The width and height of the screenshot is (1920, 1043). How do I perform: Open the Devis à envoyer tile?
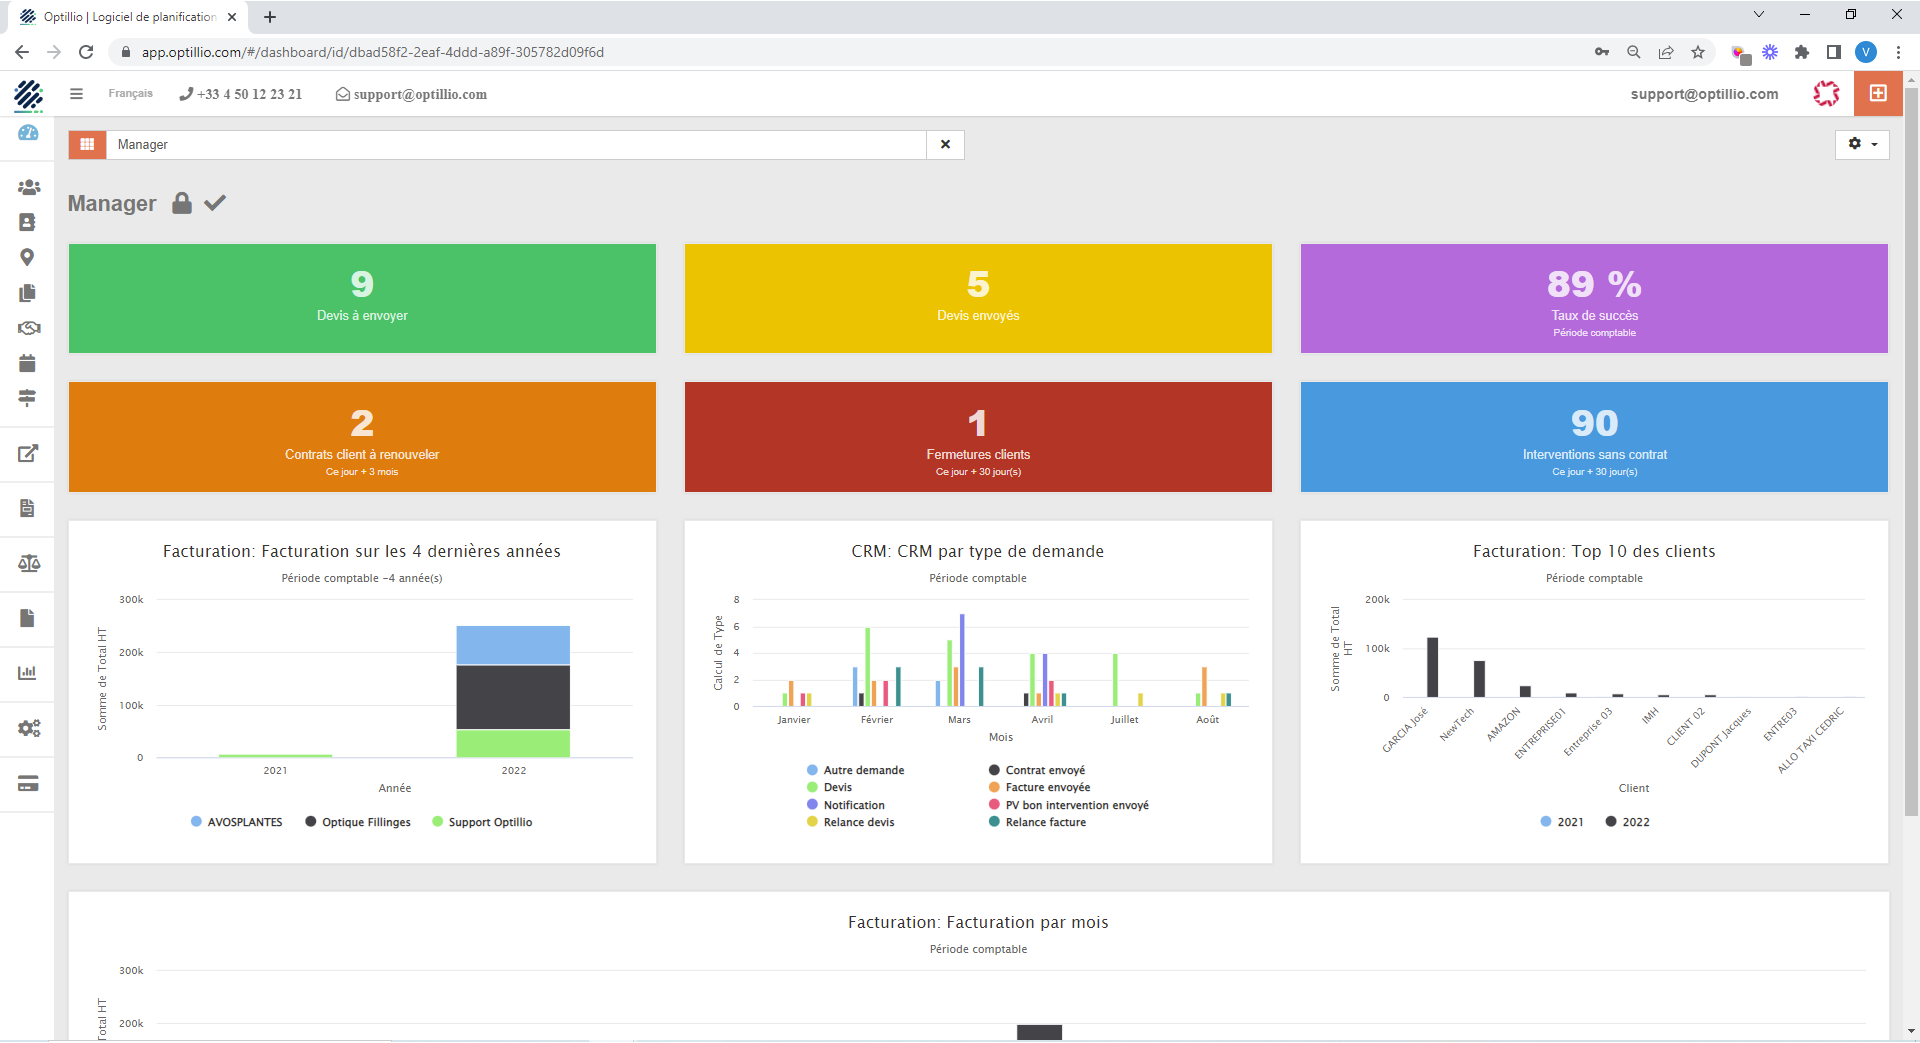(362, 298)
